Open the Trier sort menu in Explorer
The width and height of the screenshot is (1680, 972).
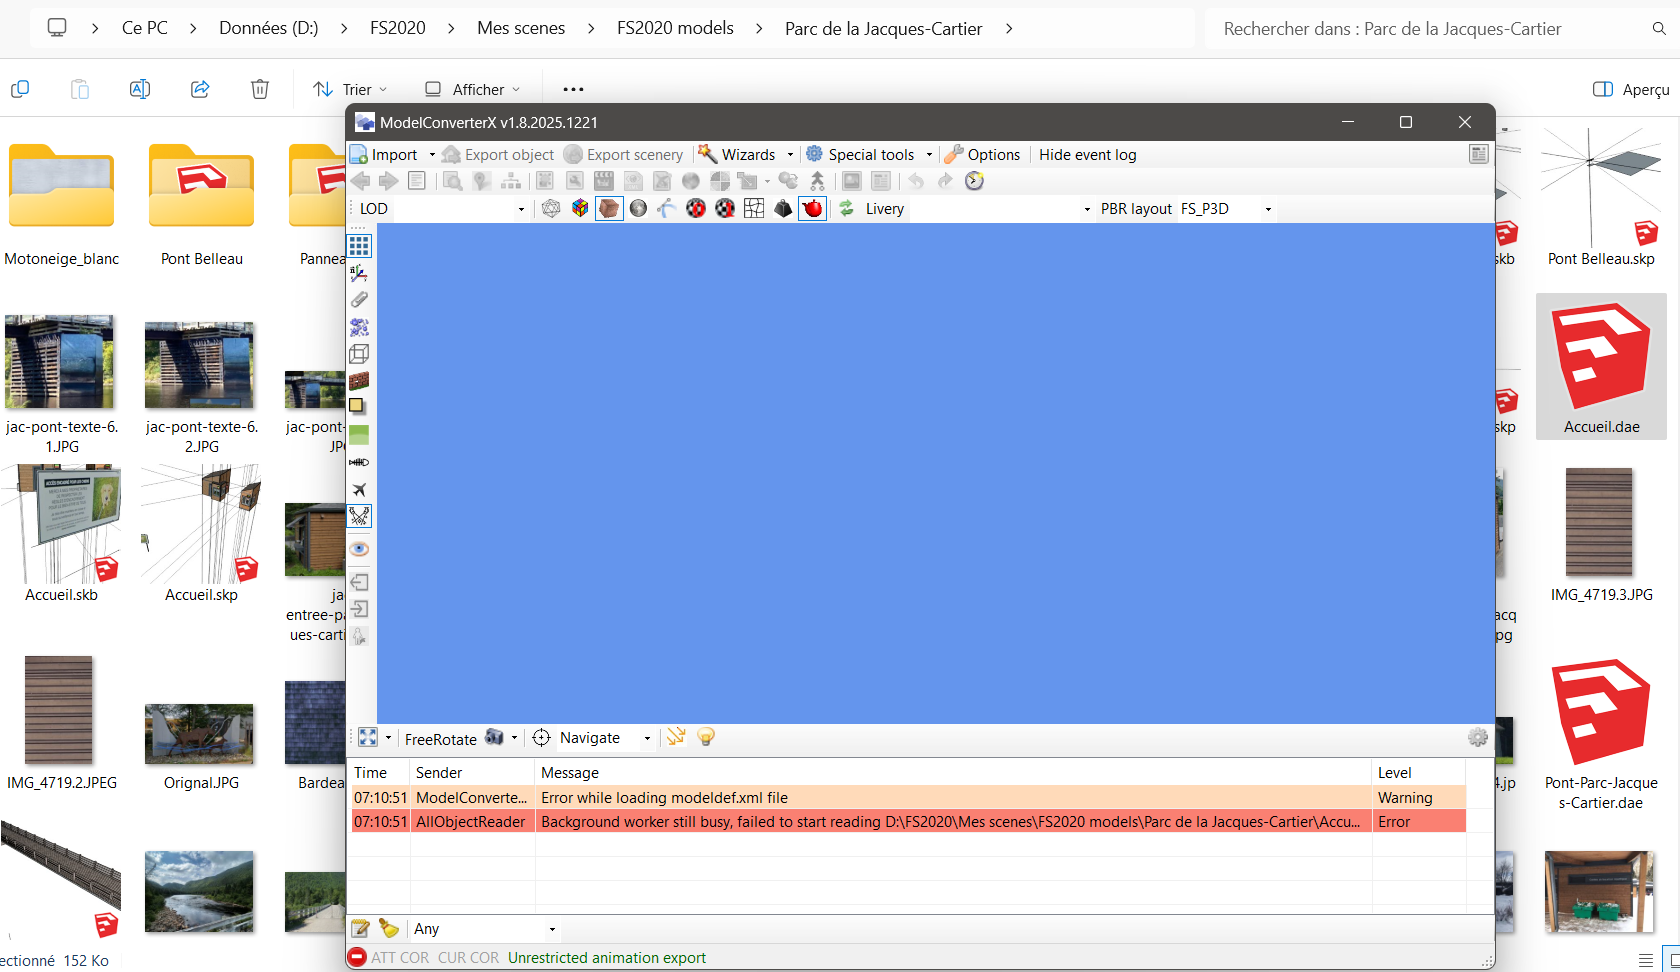click(350, 89)
